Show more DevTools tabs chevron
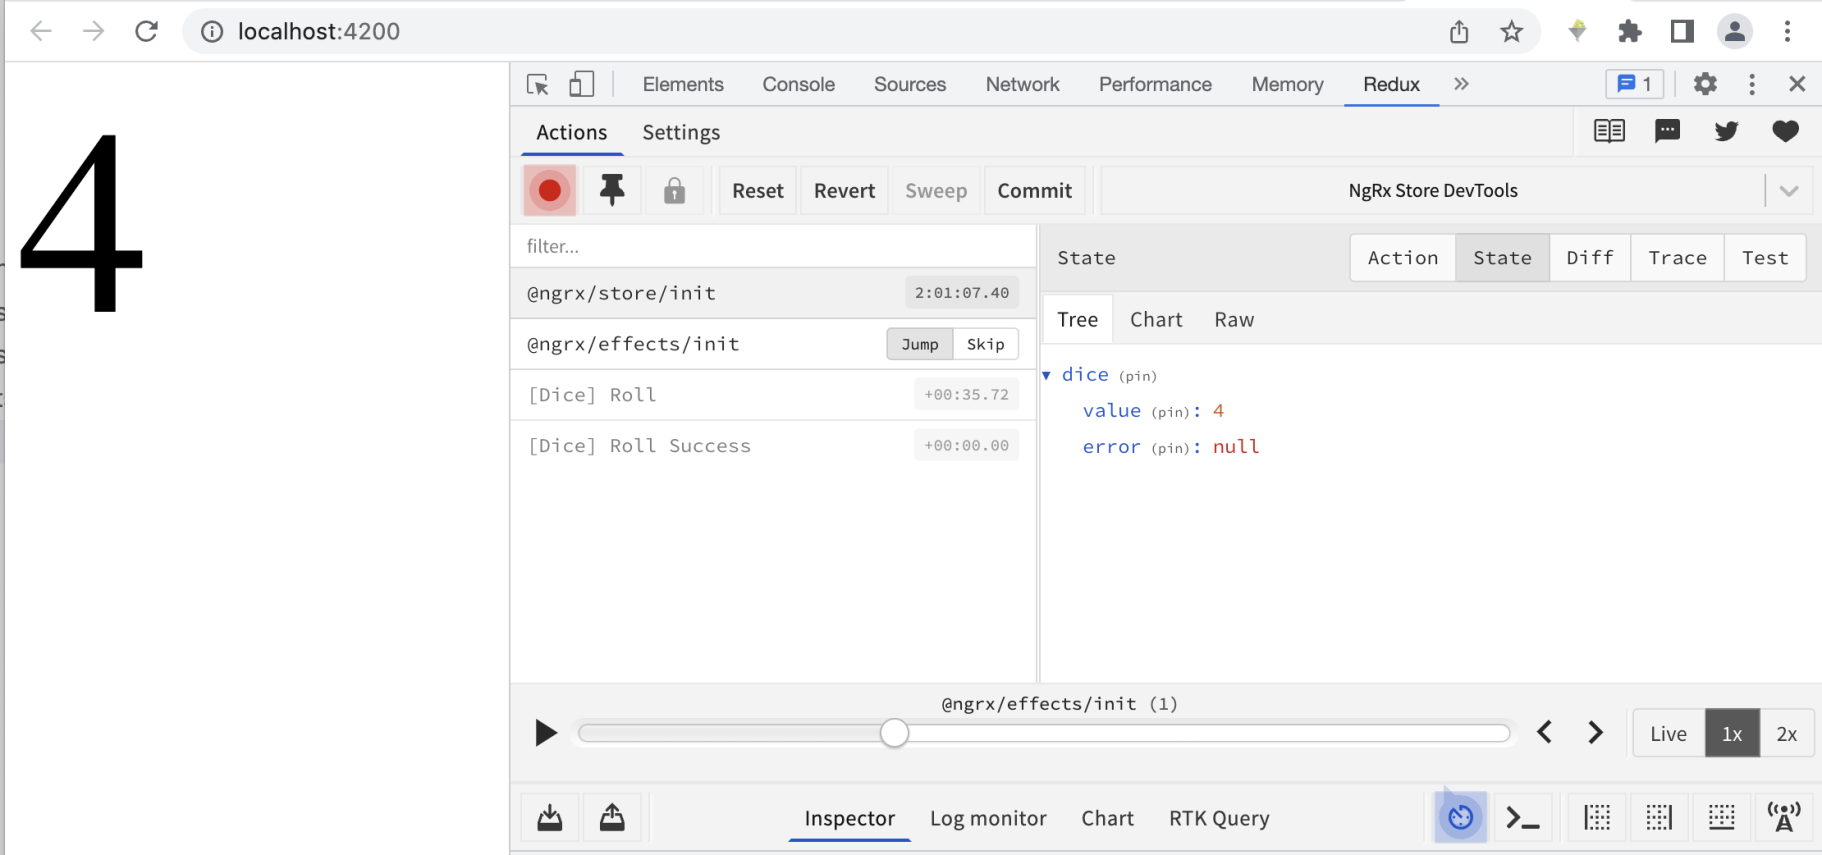 pos(1461,84)
